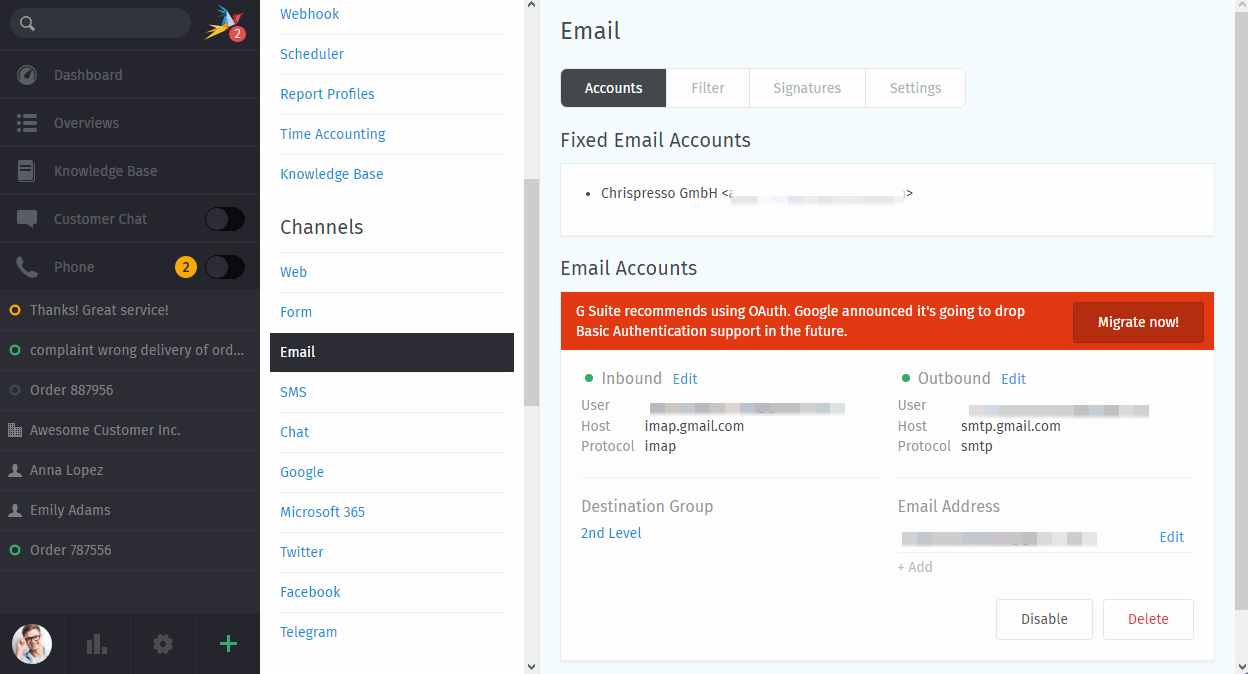1248x674 pixels.
Task: Open the Order 887956 ticket
Action: click(130, 390)
